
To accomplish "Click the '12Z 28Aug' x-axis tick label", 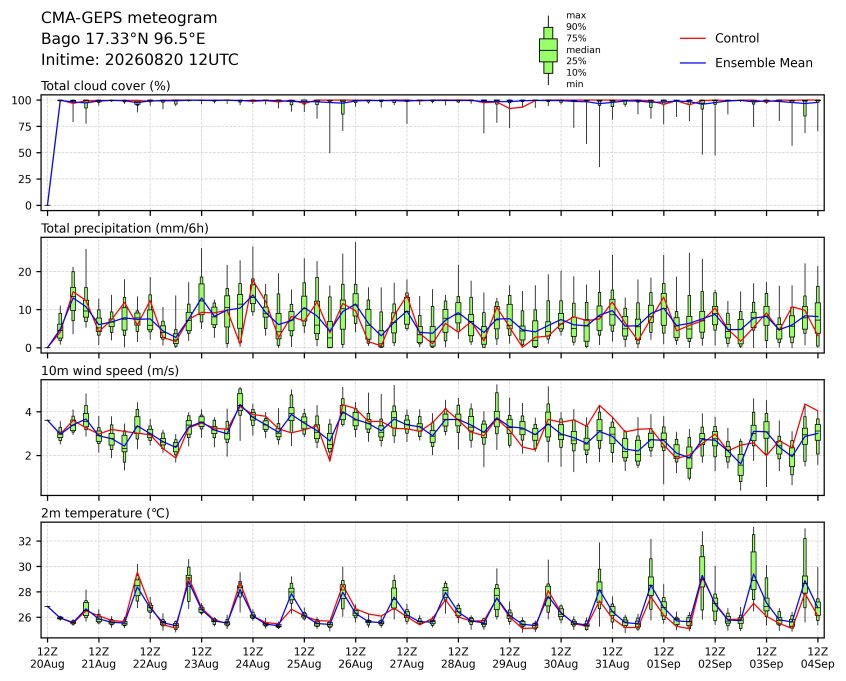I will click(458, 658).
